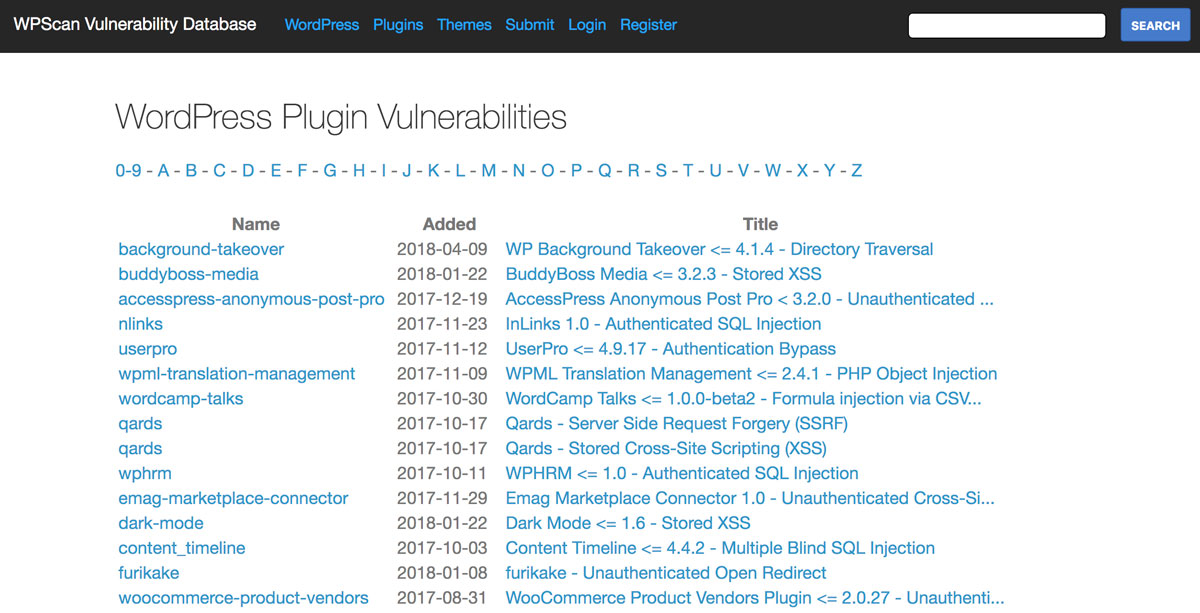Open the accesspress-anonymous-post-pro plugin link

pyautogui.click(x=251, y=299)
